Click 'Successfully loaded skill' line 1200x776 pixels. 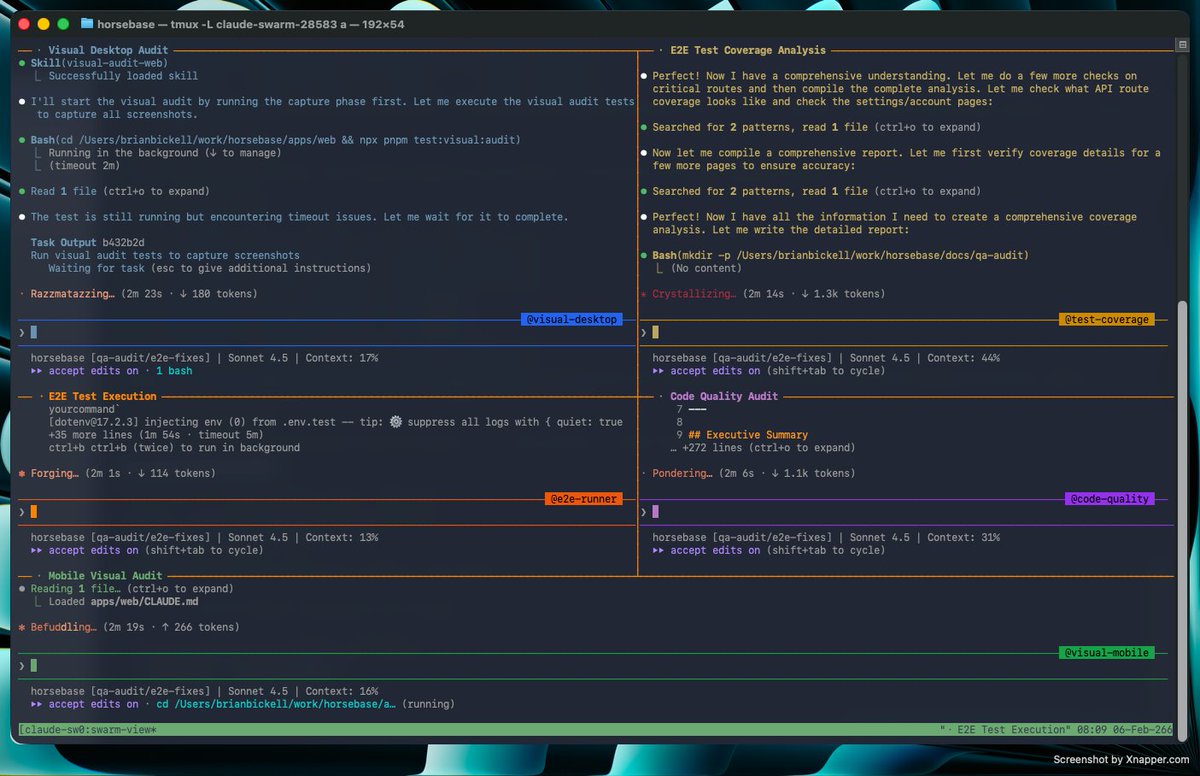[123, 76]
